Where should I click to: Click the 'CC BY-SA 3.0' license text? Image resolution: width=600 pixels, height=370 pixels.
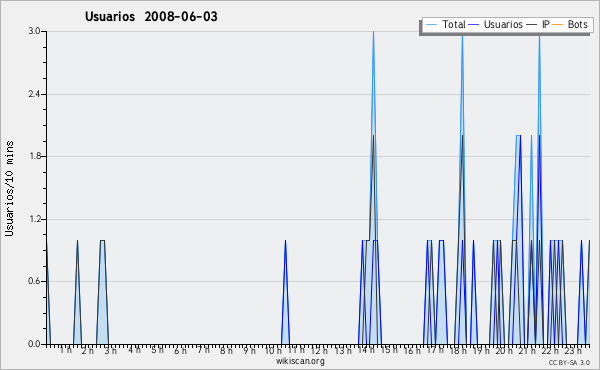(x=569, y=362)
